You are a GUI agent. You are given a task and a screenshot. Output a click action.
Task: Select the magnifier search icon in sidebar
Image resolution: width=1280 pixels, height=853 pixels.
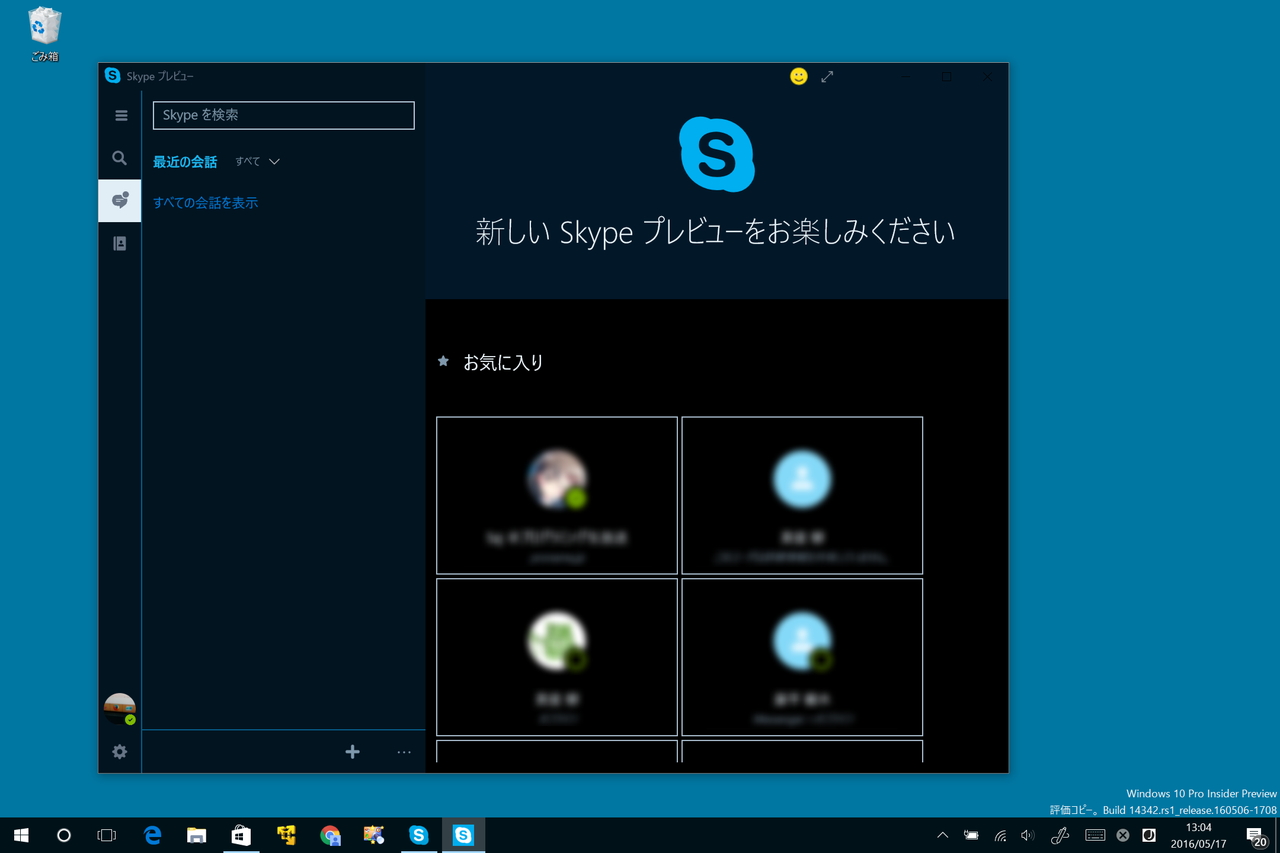[119, 158]
